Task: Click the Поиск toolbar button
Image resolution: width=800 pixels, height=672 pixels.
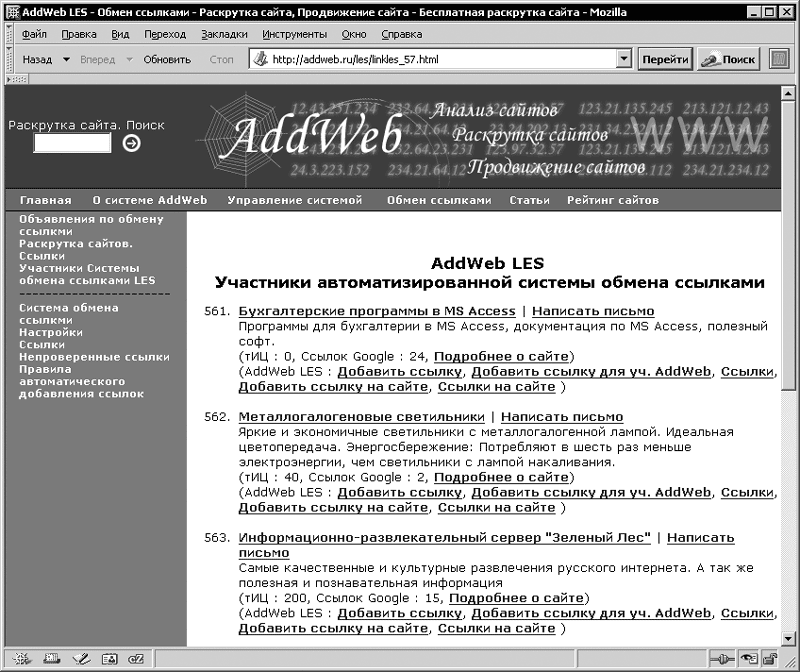Action: [728, 59]
